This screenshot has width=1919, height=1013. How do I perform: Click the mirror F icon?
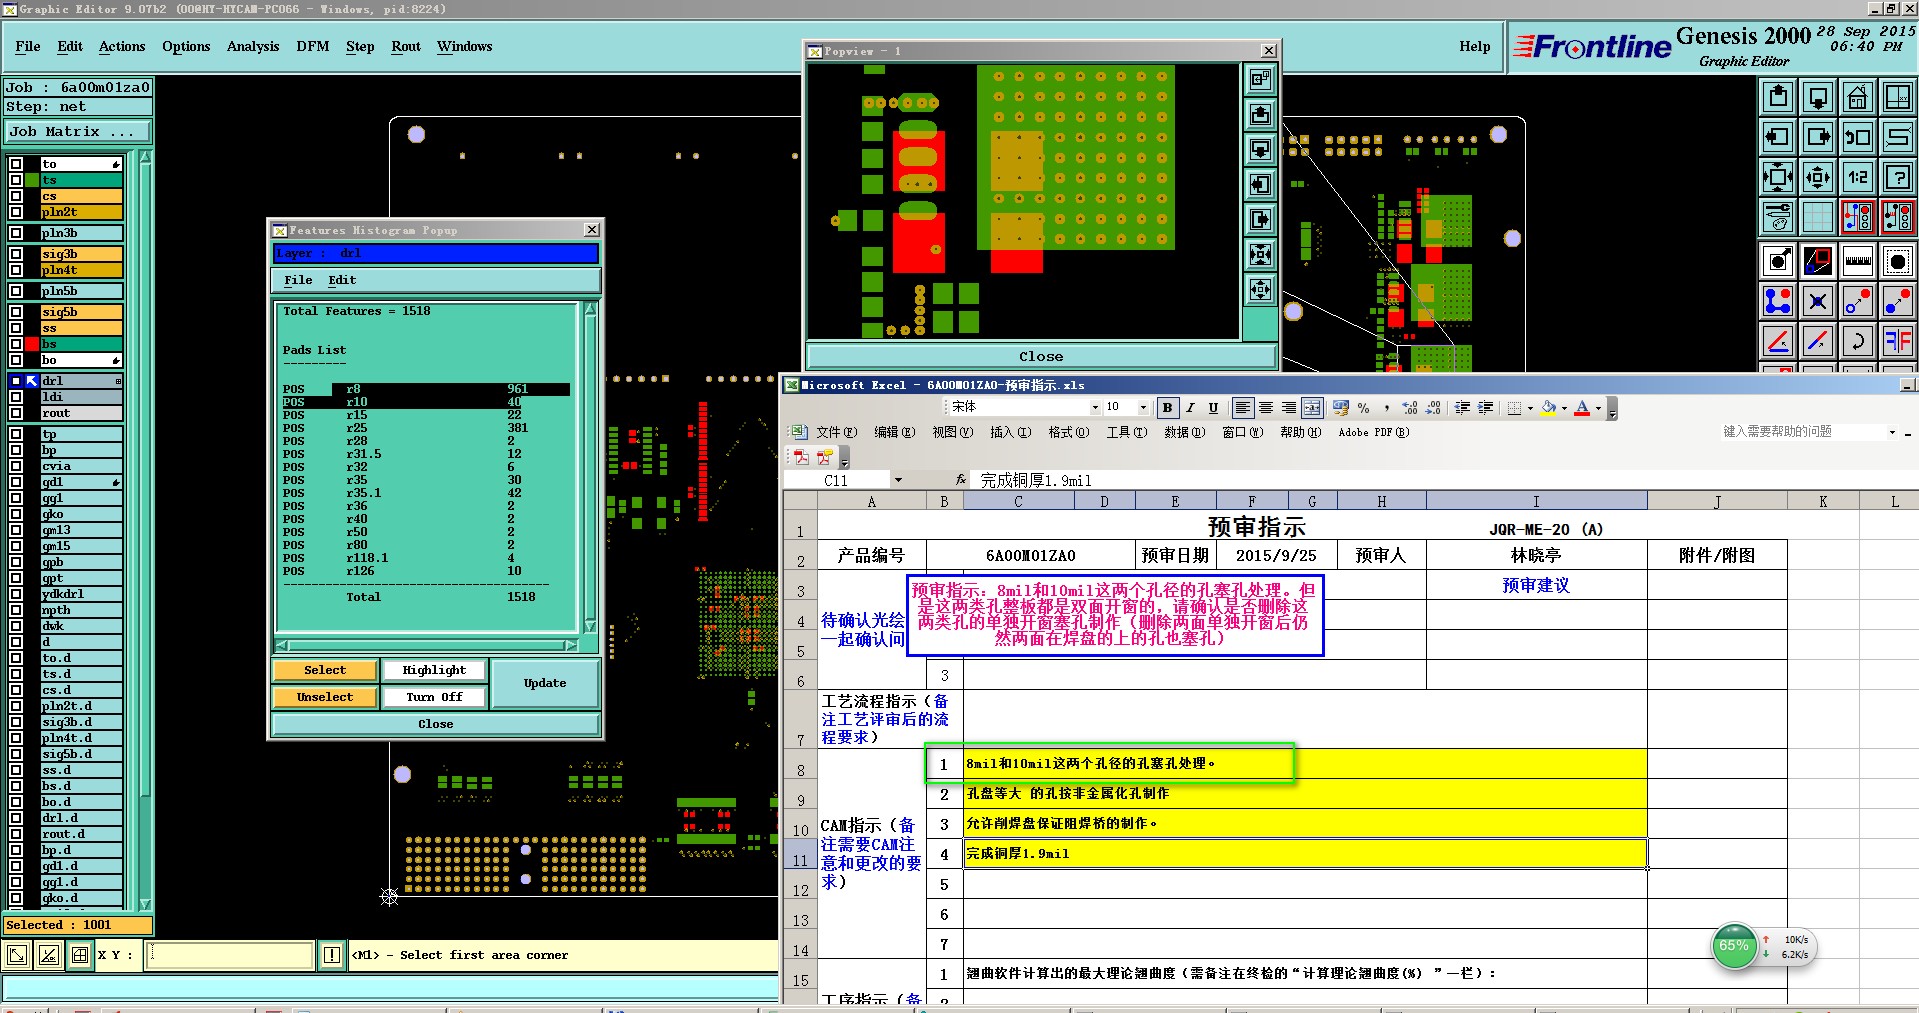(1898, 340)
